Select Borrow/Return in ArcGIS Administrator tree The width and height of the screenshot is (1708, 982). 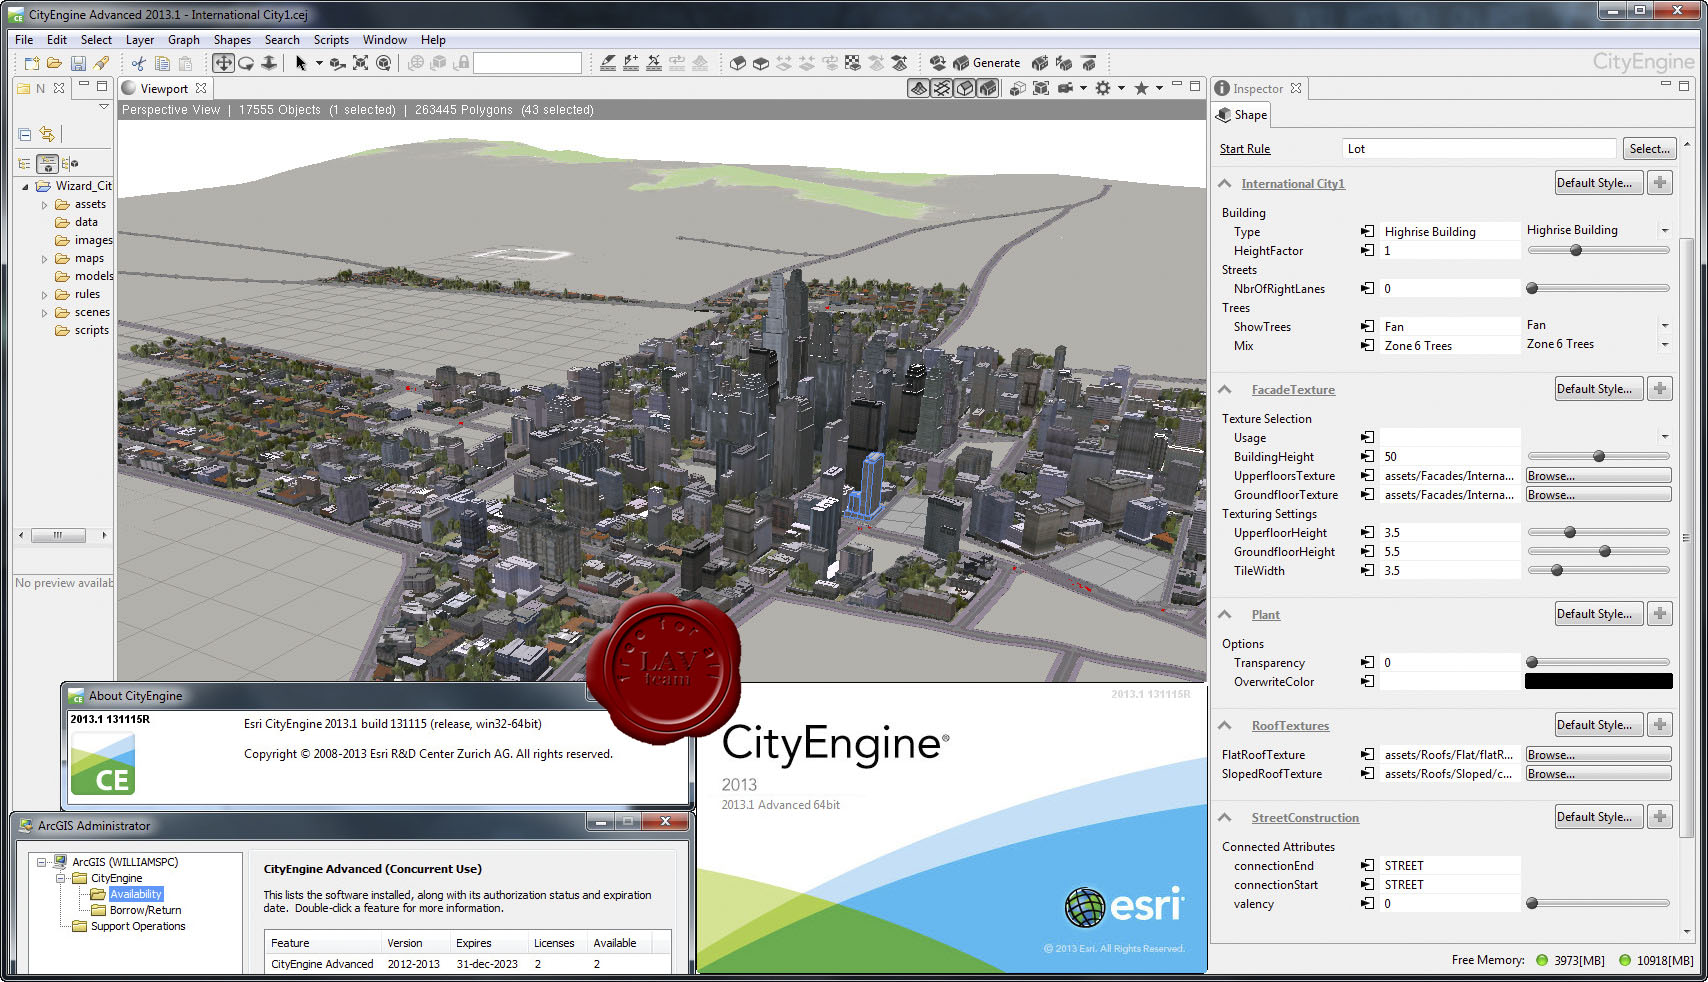(x=145, y=910)
